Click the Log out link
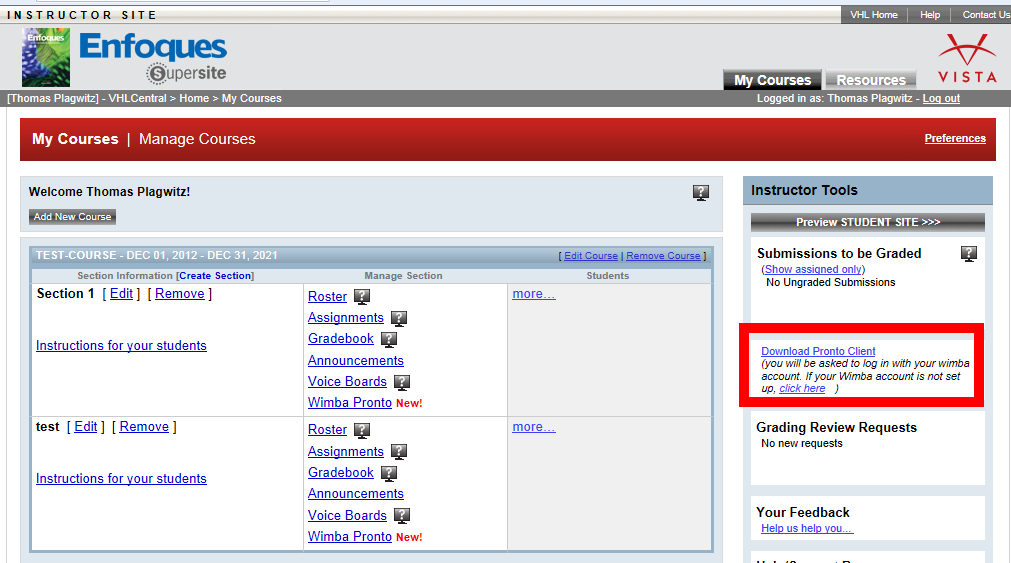This screenshot has height=563, width=1011. tap(941, 98)
